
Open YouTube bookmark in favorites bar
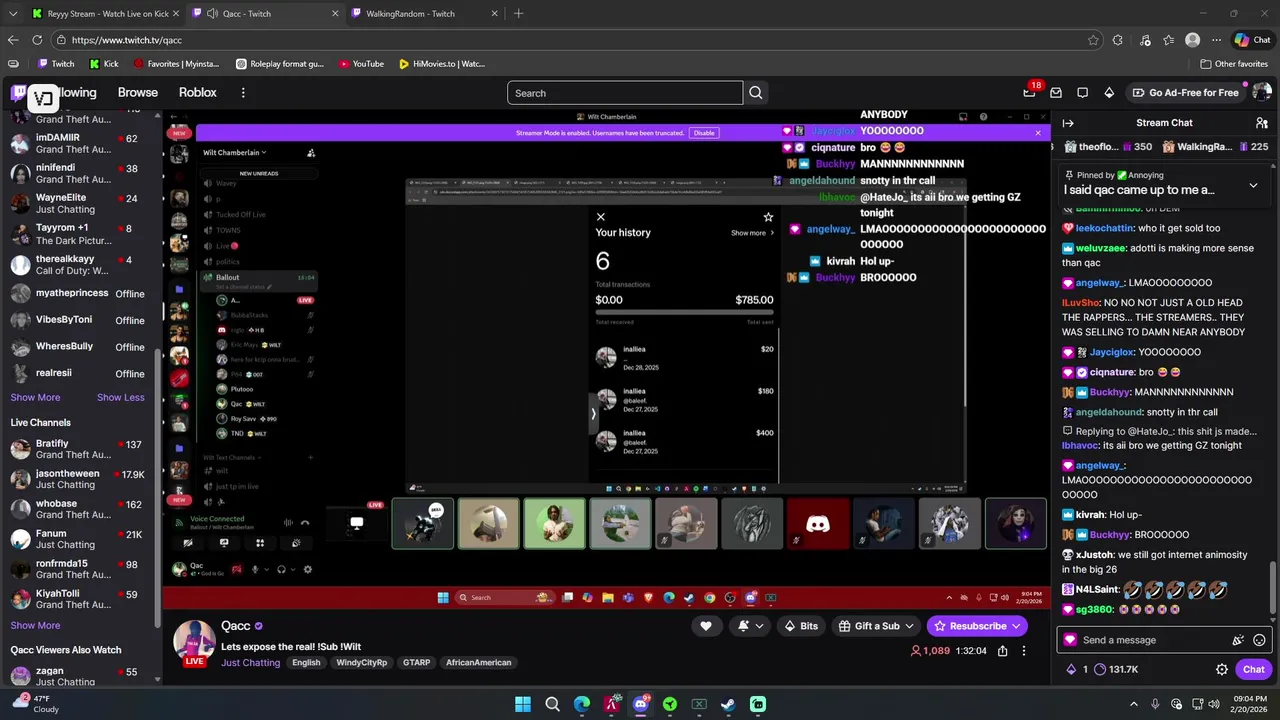[361, 64]
